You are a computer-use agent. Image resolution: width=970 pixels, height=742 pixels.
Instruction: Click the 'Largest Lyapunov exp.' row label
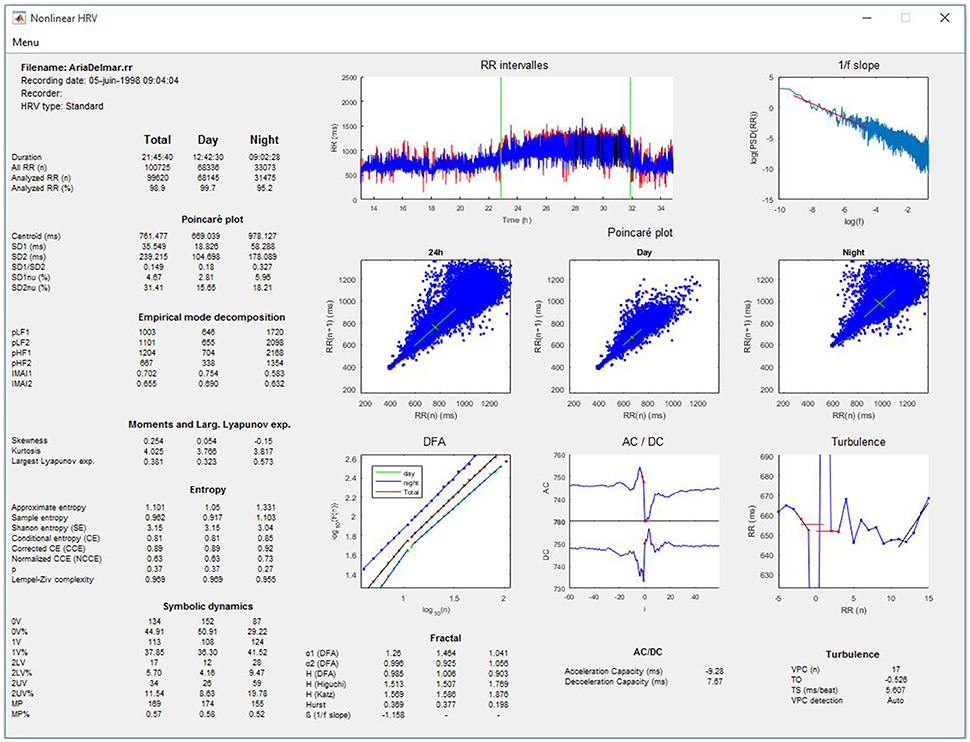click(53, 461)
